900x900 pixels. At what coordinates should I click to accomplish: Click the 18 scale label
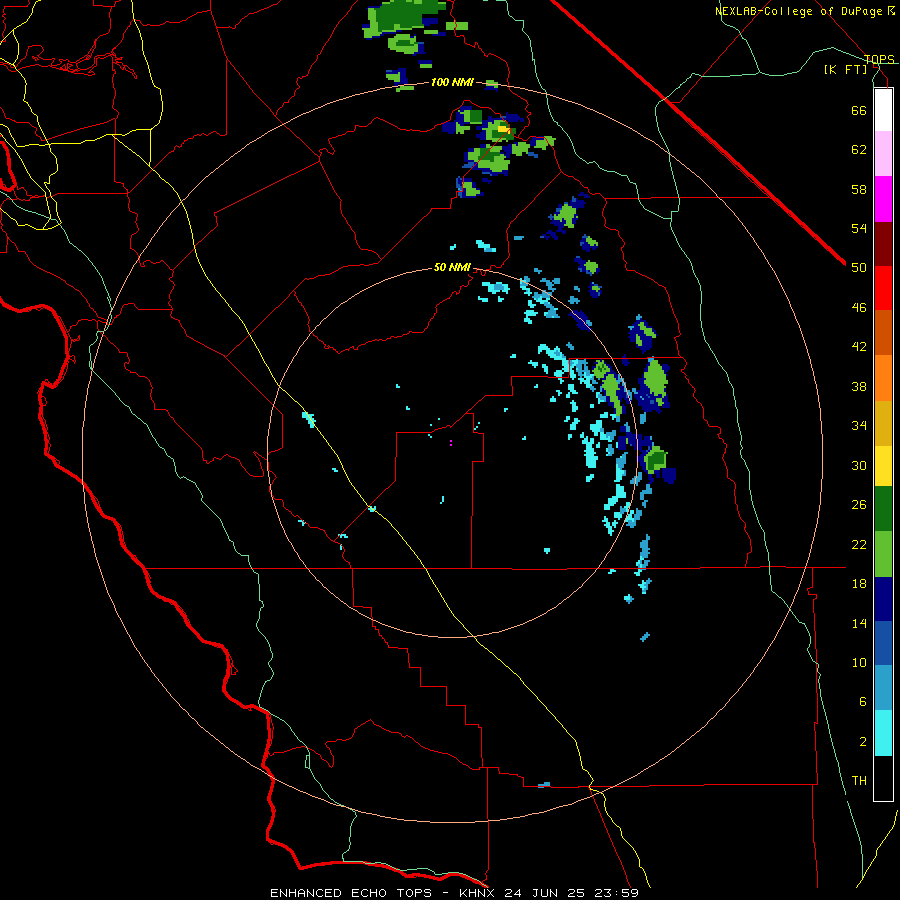point(859,583)
